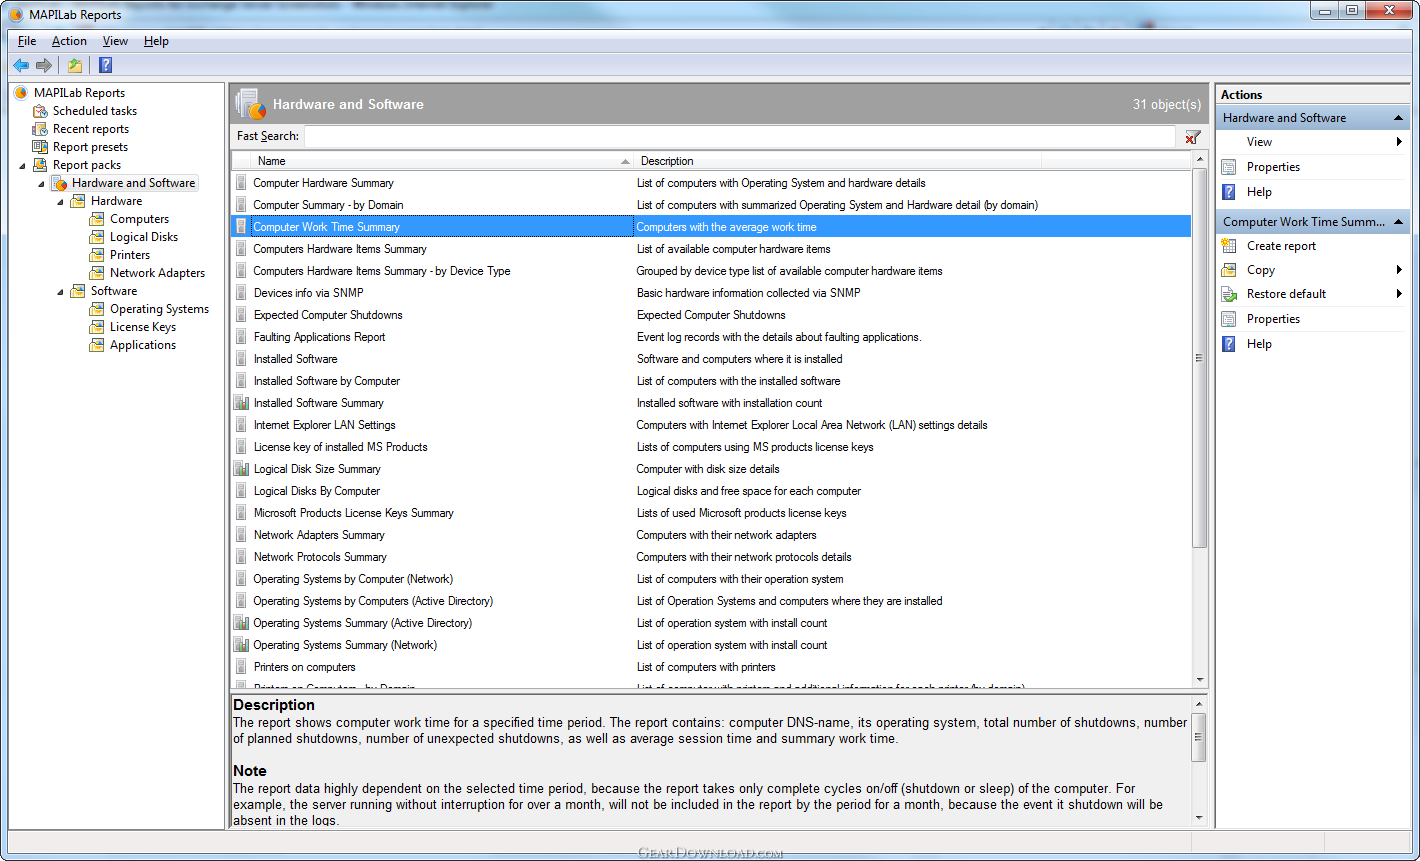The image size is (1420, 861).
Task: Select the Internet Explorer LAN Settings report
Action: point(712,425)
